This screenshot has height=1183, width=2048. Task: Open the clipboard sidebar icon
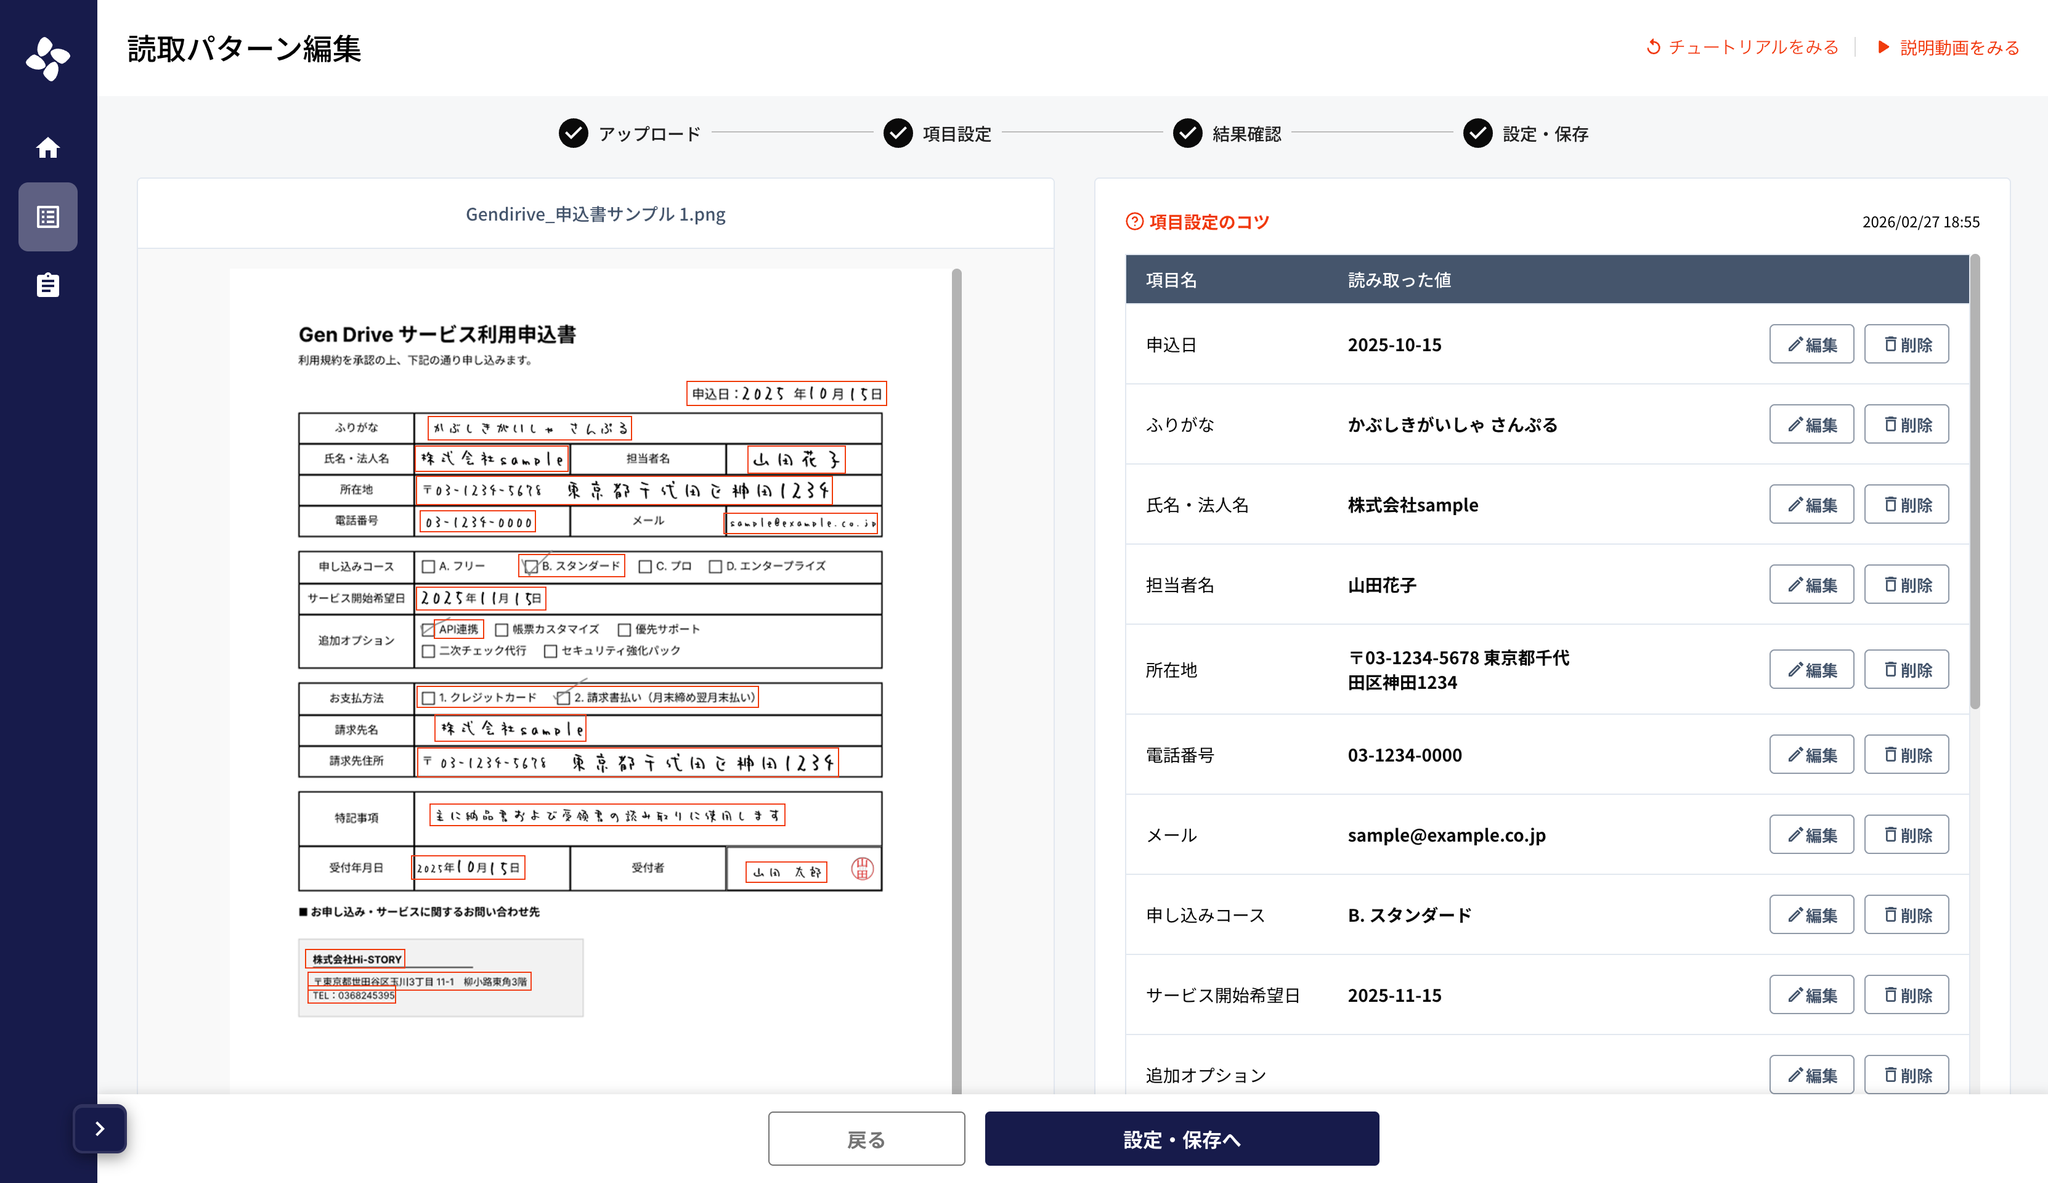pyautogui.click(x=48, y=286)
